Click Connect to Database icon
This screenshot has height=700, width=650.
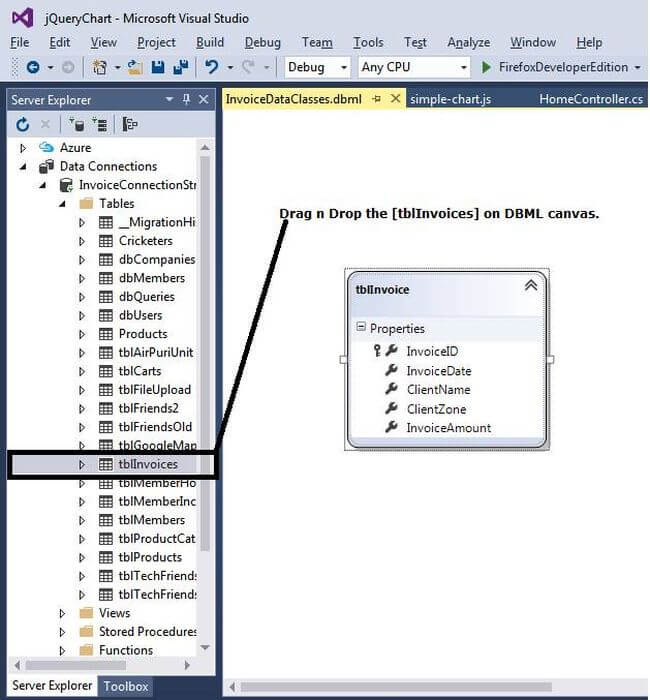coord(77,125)
